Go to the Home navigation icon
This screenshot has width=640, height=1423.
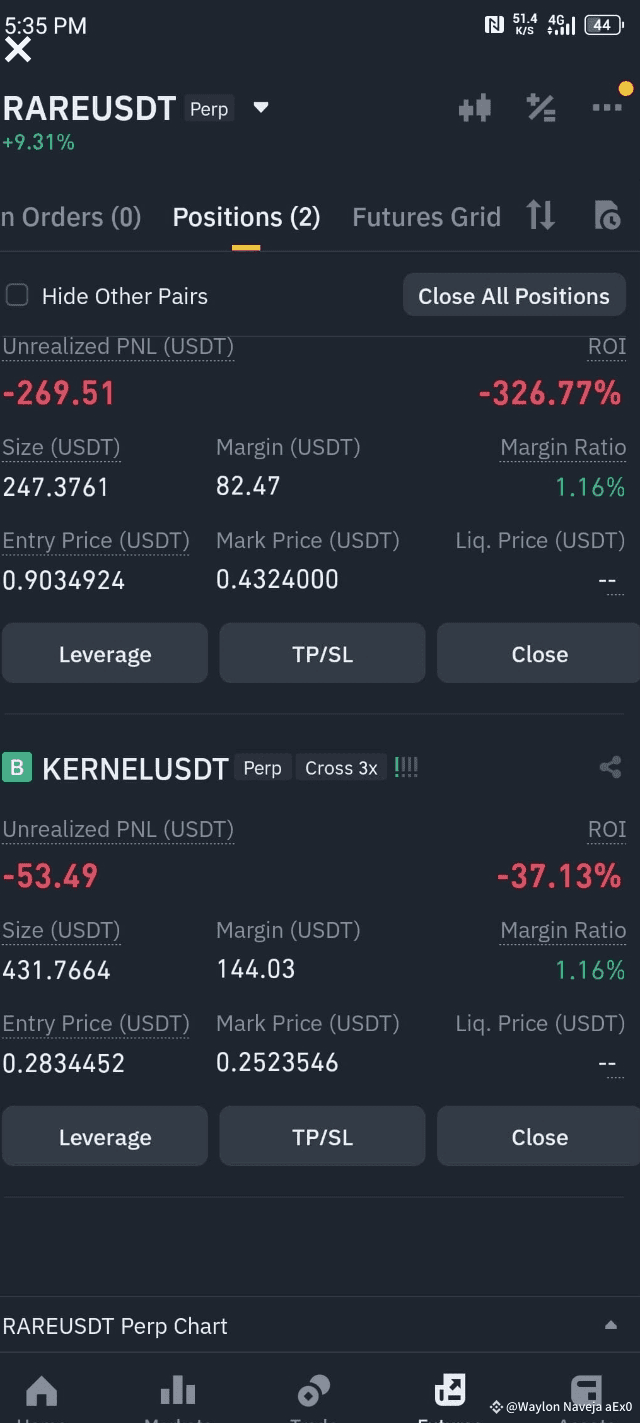(x=41, y=1391)
